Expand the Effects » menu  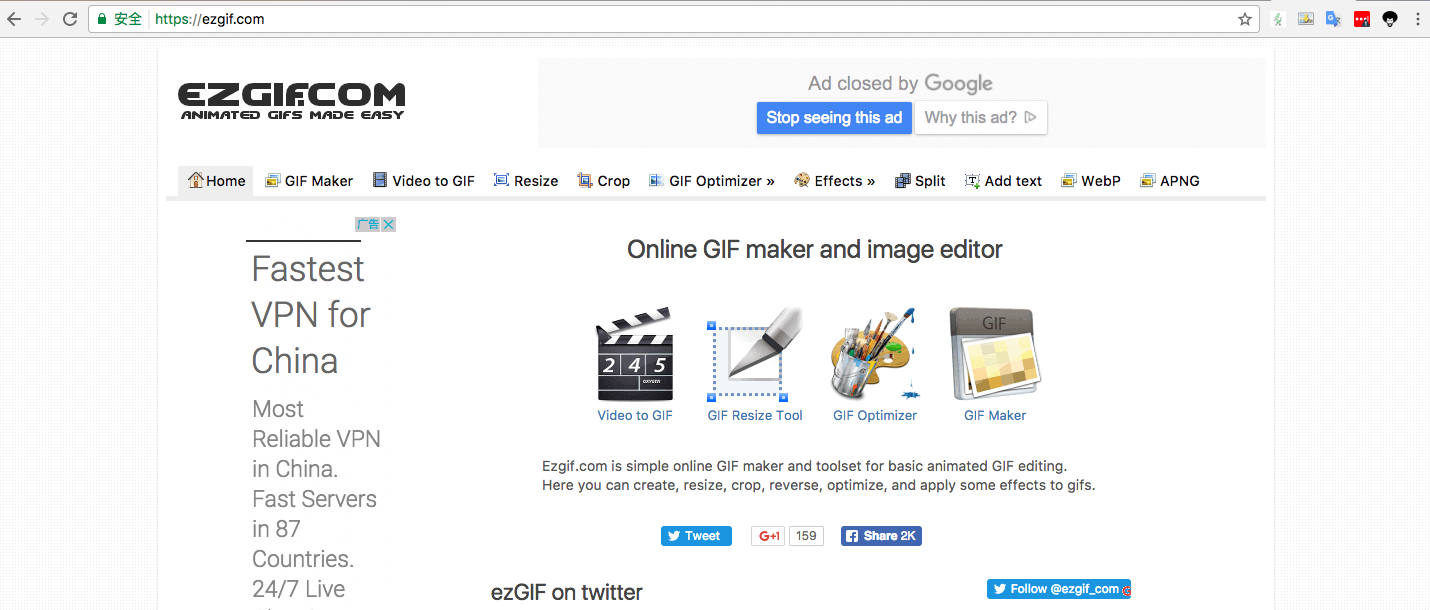(x=835, y=181)
